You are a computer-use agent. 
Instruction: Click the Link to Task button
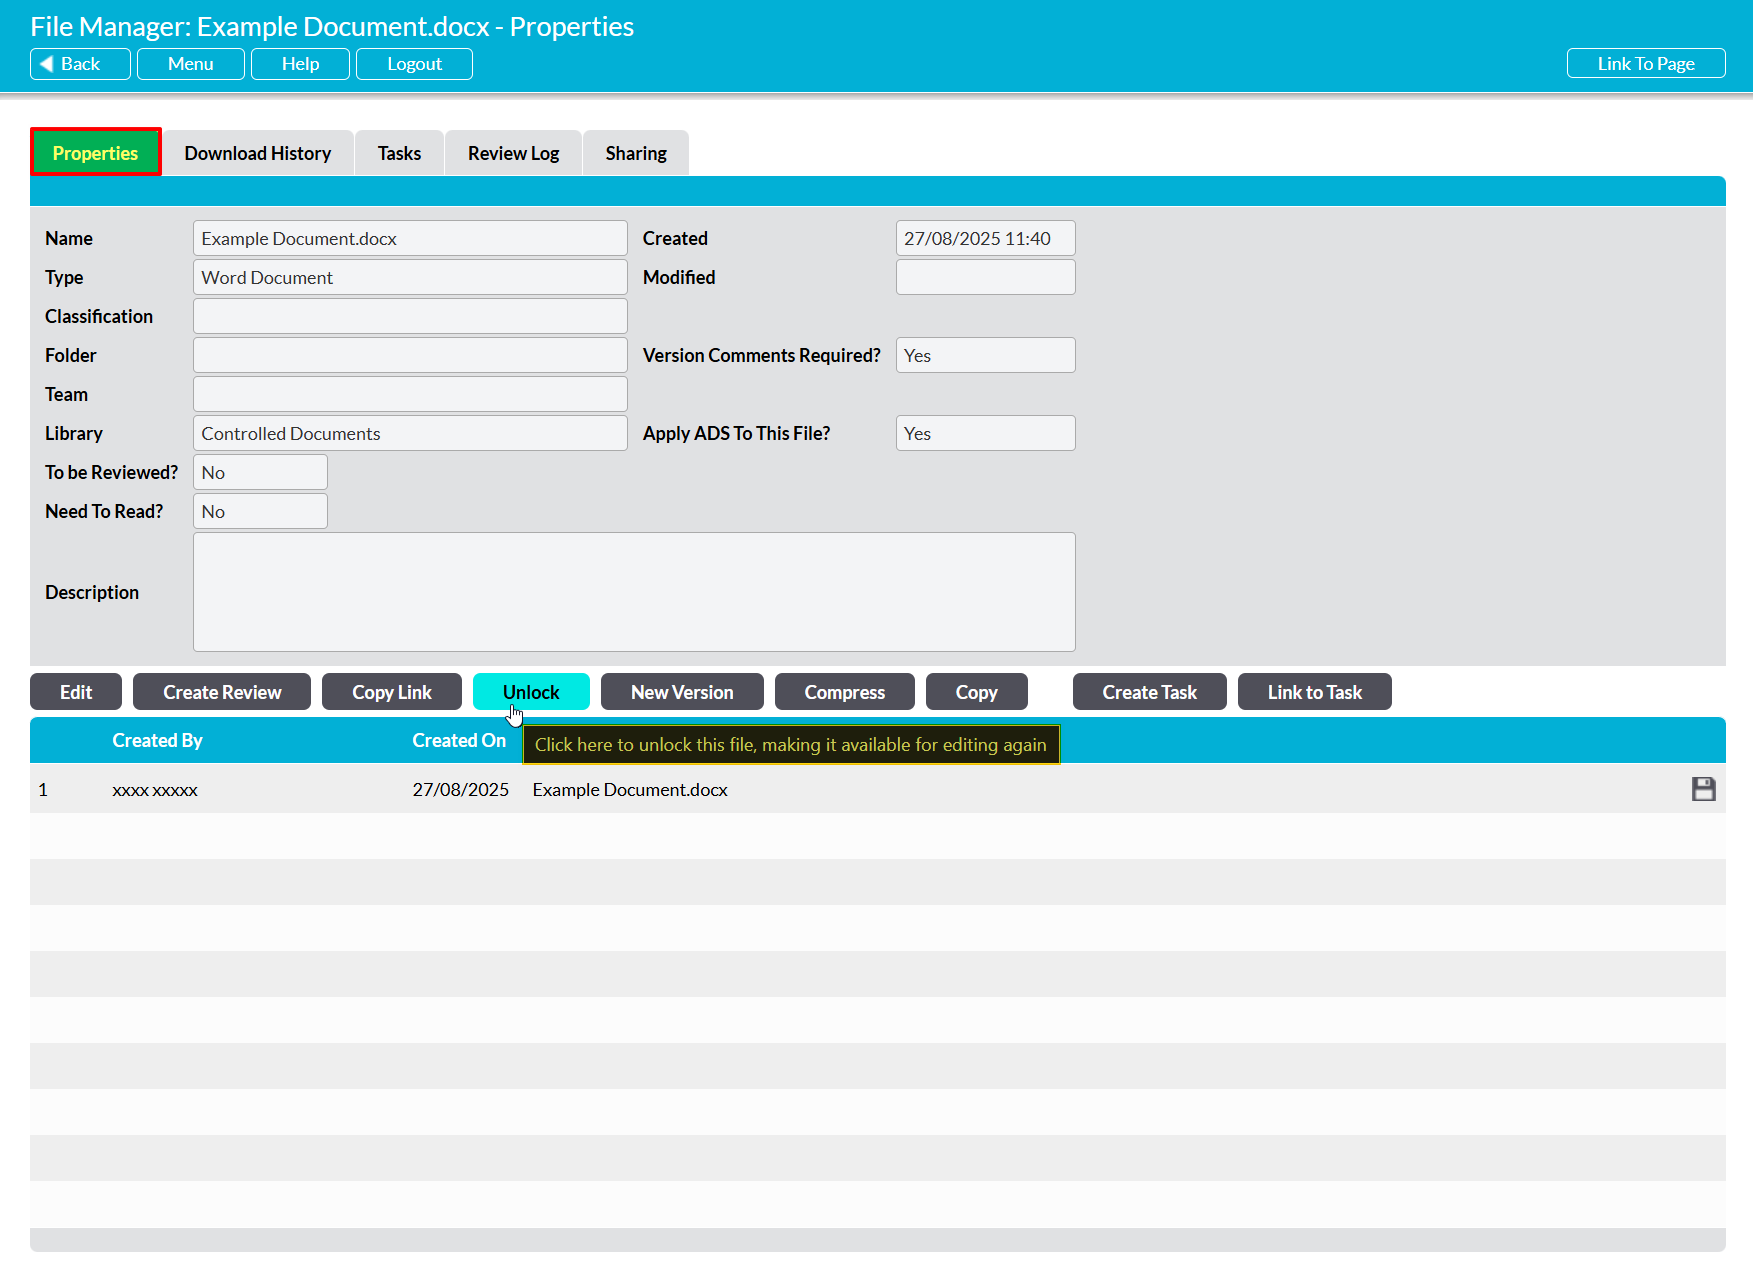[x=1314, y=692]
